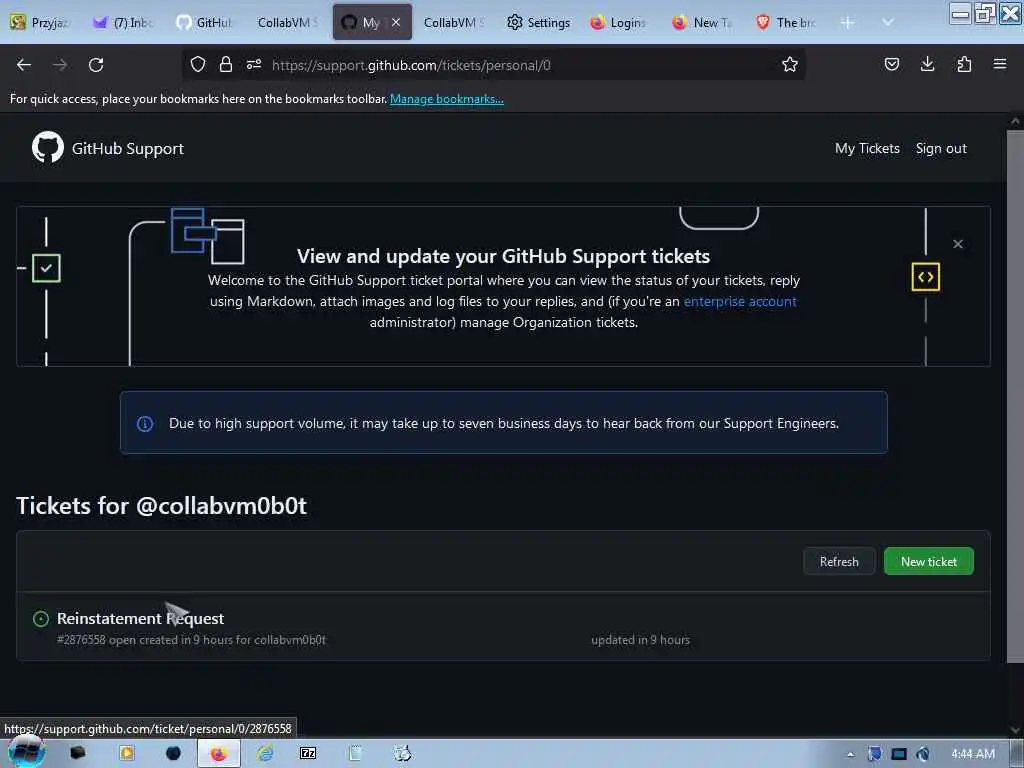Click Sign out in header
Screen dimensions: 1024x768
pyautogui.click(x=941, y=148)
